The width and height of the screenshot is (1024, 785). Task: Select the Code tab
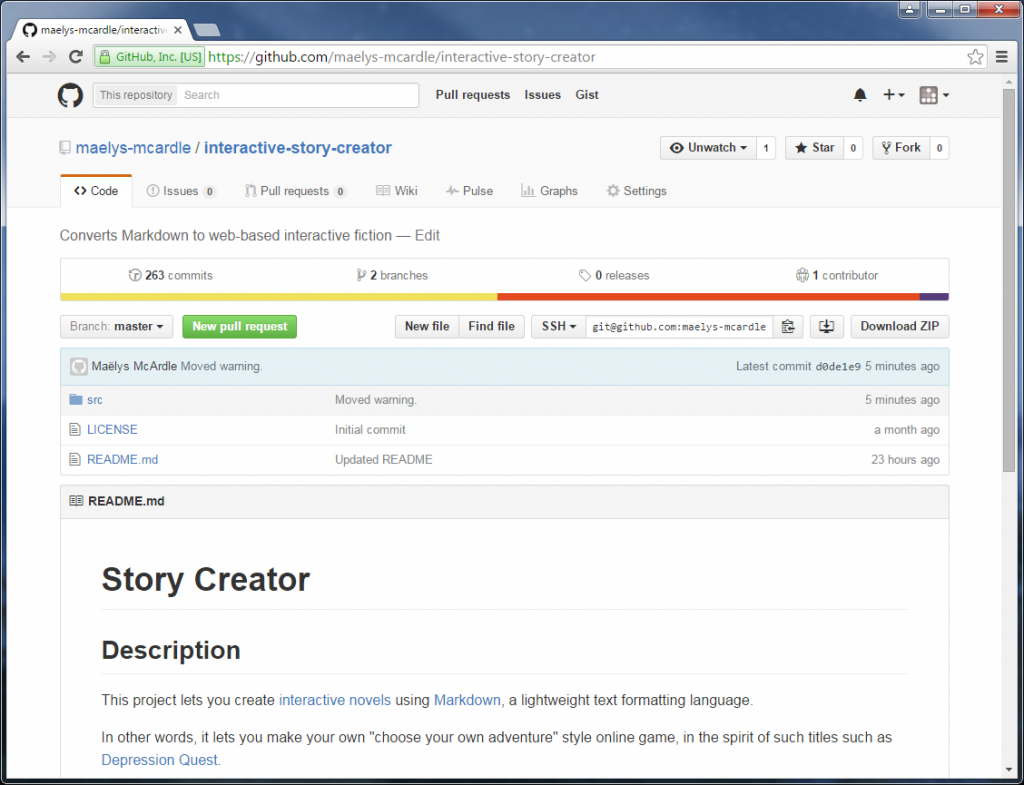tap(96, 191)
